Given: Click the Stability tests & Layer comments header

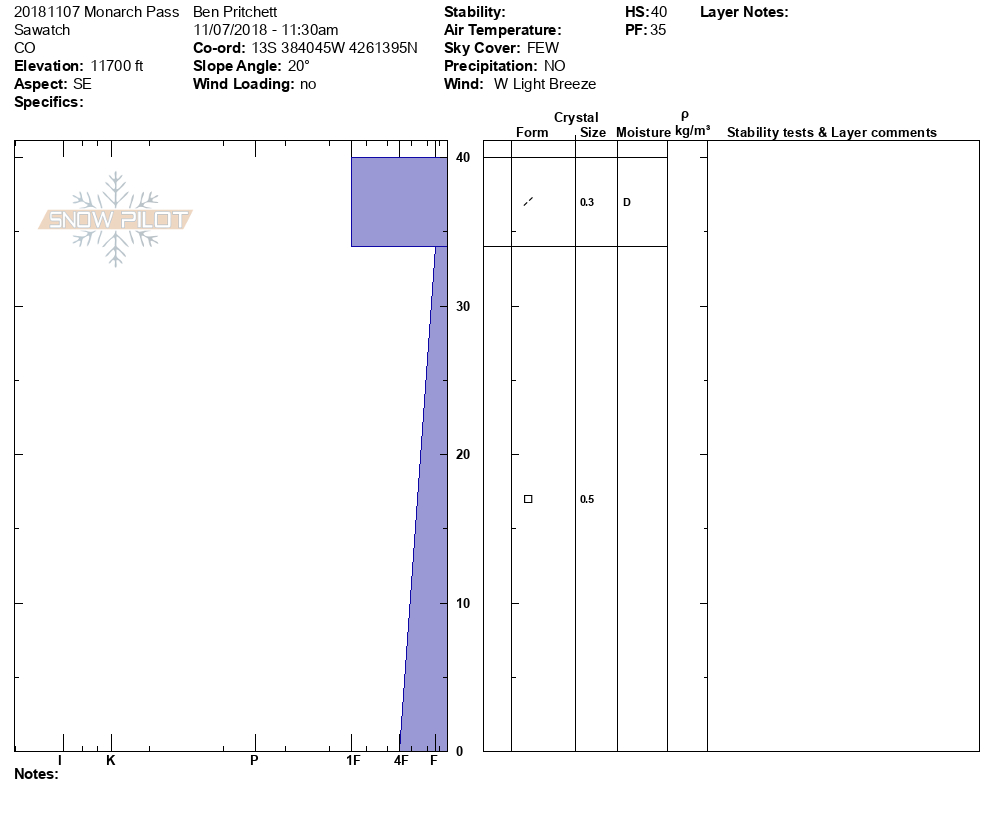Looking at the screenshot, I should point(831,133).
